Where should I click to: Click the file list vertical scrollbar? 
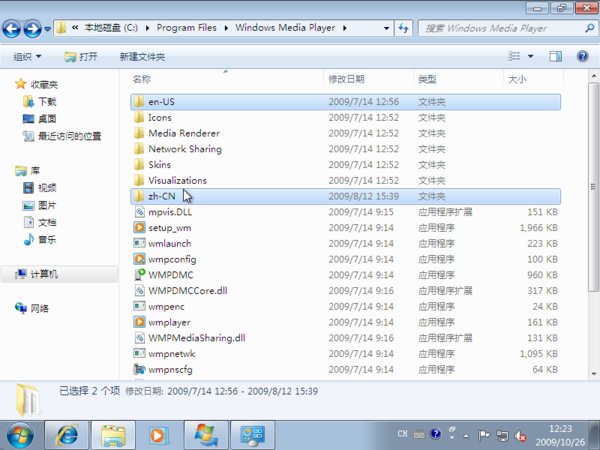593,186
